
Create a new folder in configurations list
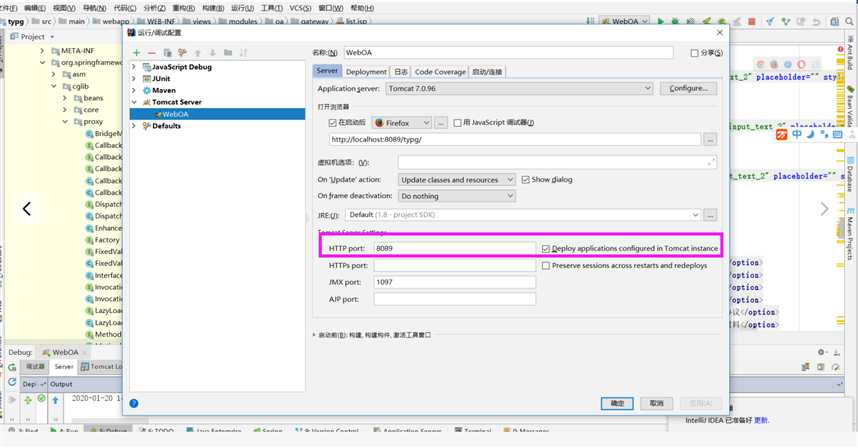tap(228, 53)
